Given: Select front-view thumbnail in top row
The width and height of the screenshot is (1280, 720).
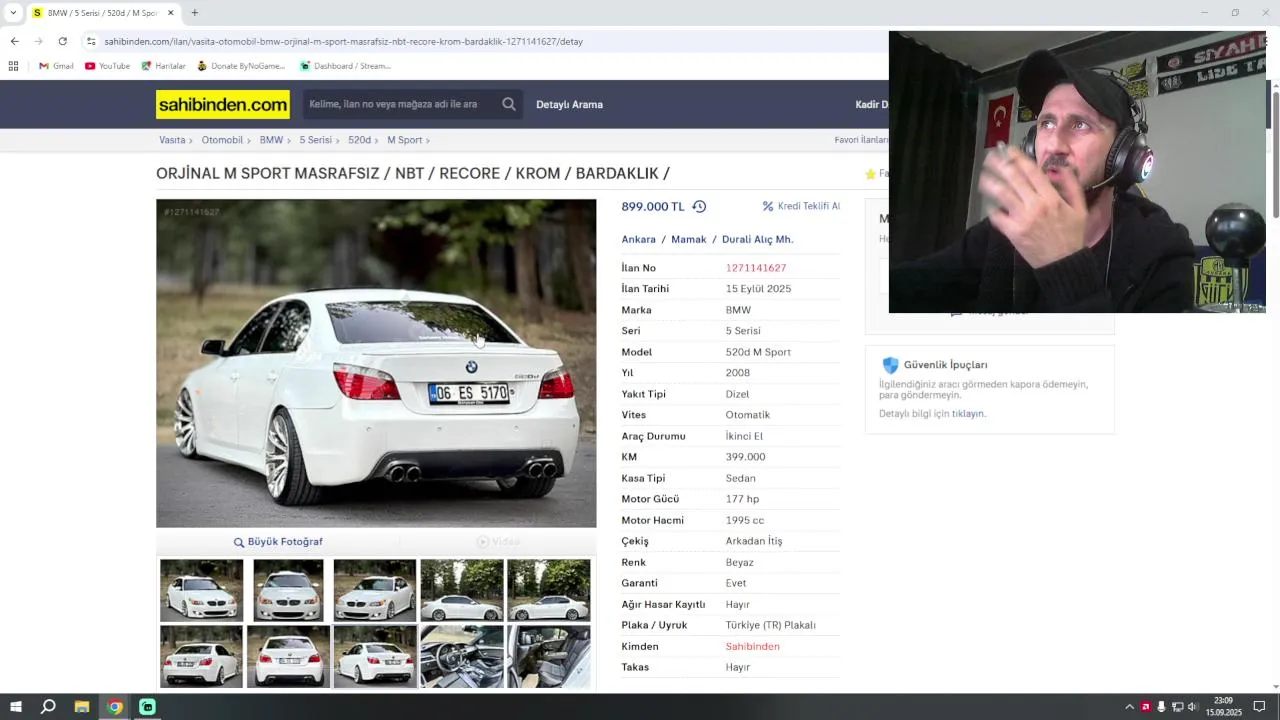Looking at the screenshot, I should click(x=288, y=590).
